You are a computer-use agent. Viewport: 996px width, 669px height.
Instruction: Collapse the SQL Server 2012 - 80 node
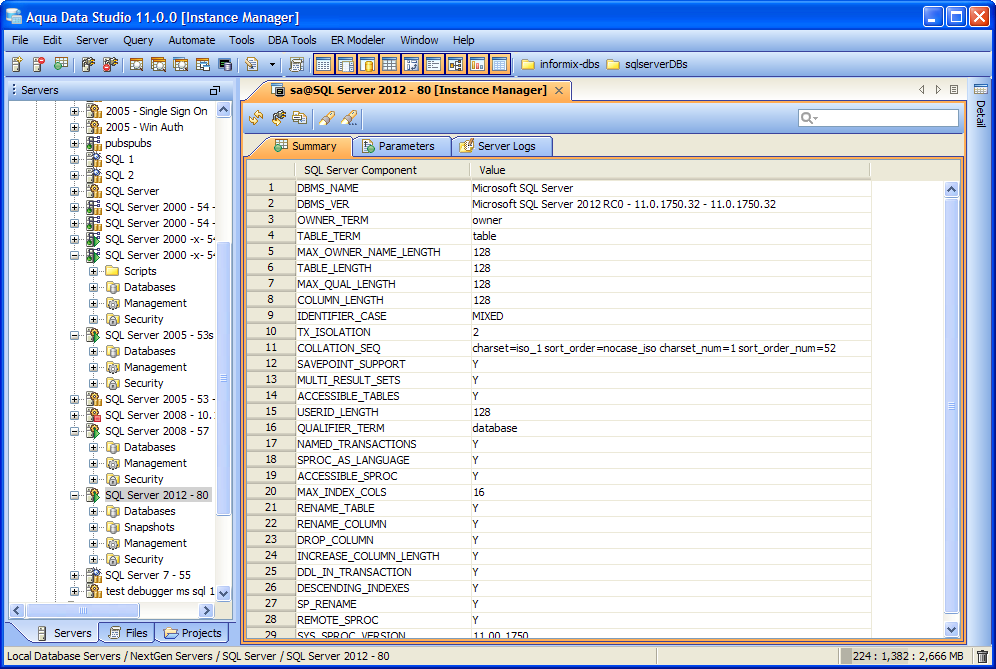point(75,495)
